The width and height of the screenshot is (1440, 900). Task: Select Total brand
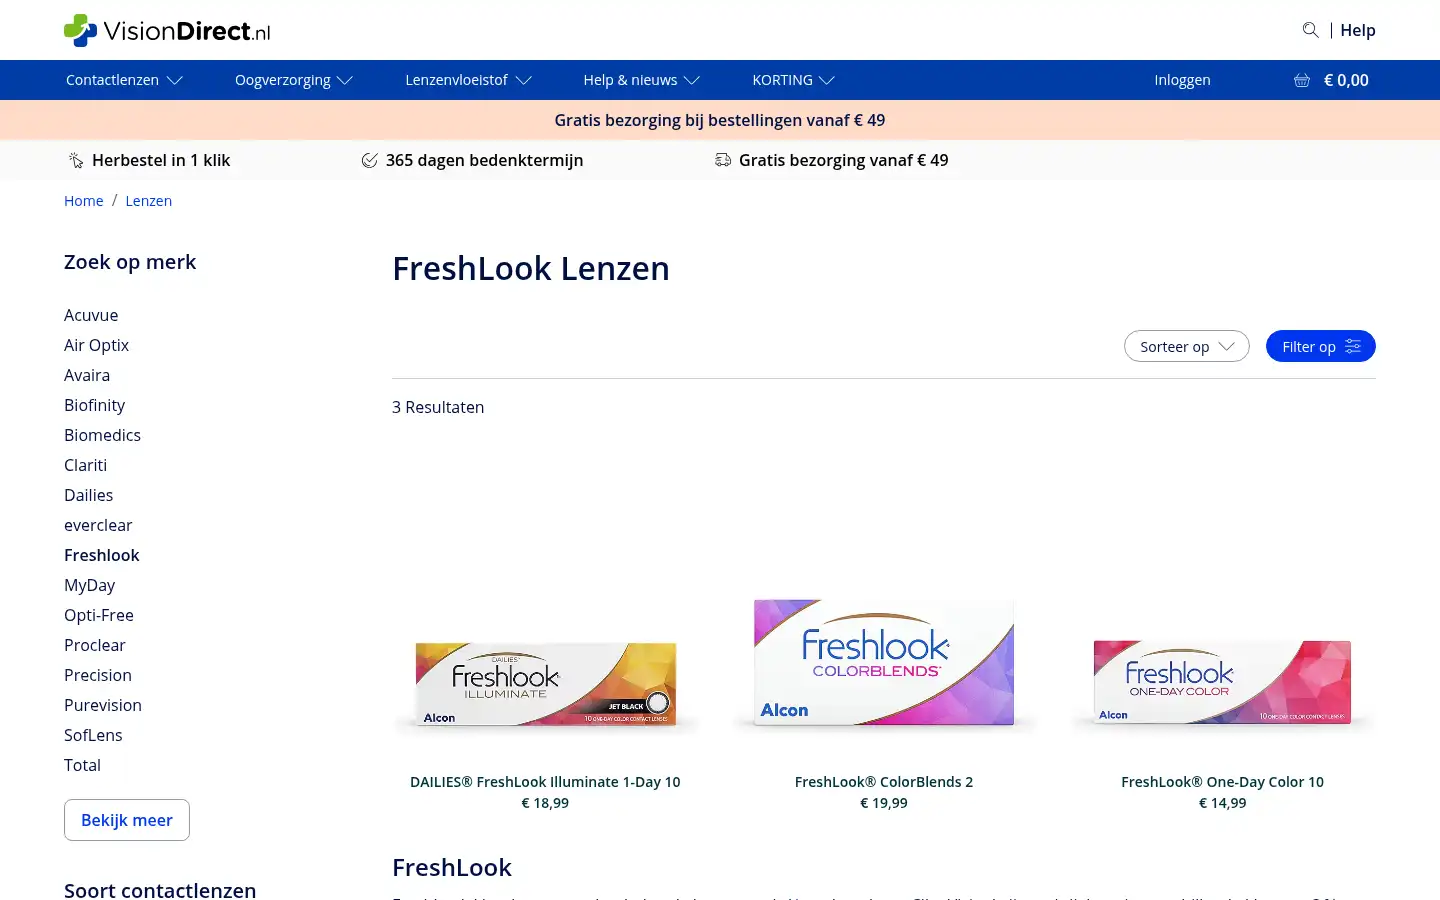coord(82,765)
